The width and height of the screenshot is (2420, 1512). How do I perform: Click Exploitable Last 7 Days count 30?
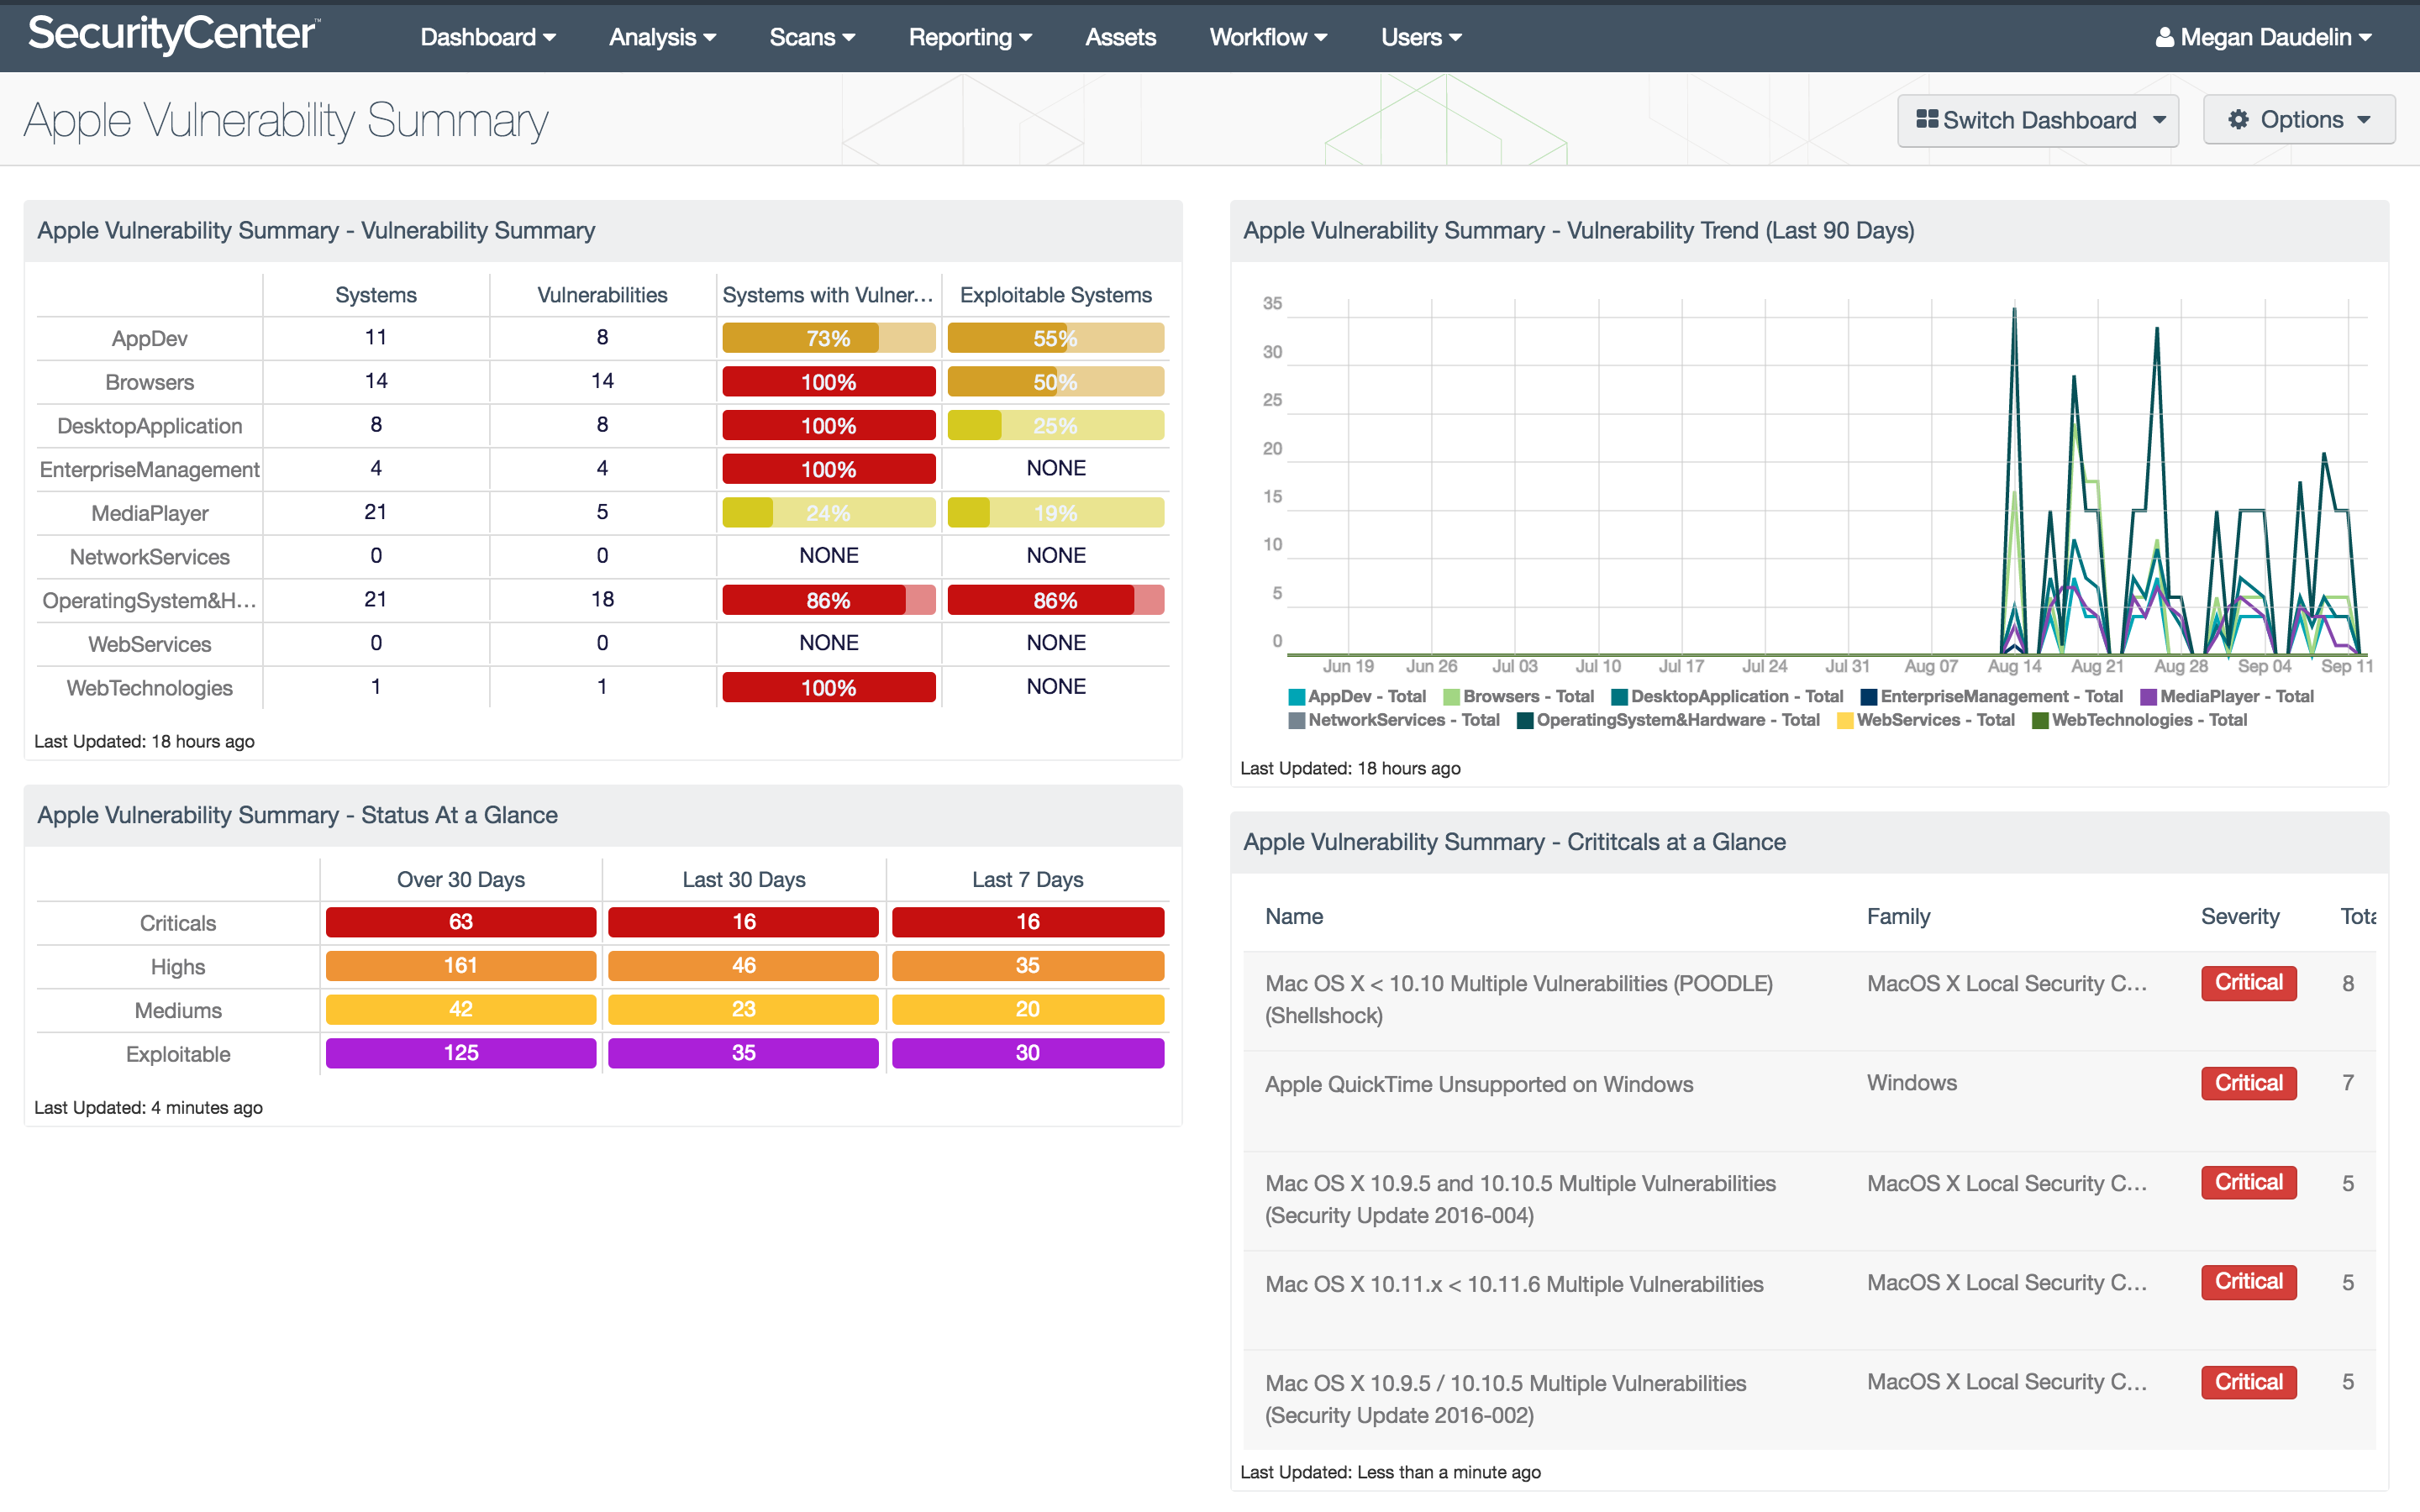pyautogui.click(x=1028, y=1053)
